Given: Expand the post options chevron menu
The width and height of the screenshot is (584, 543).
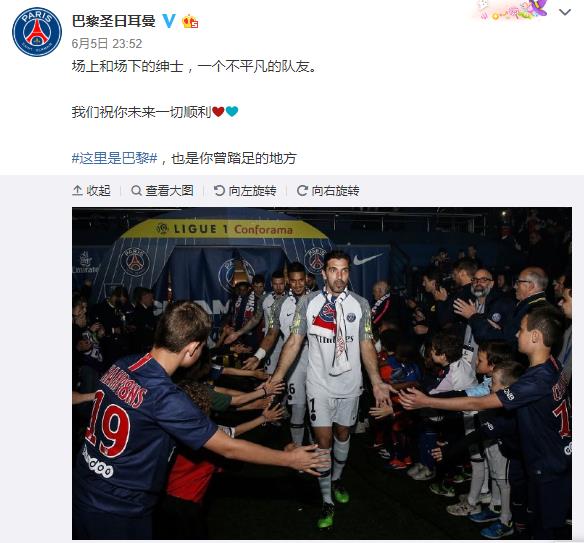Looking at the screenshot, I should 565,12.
